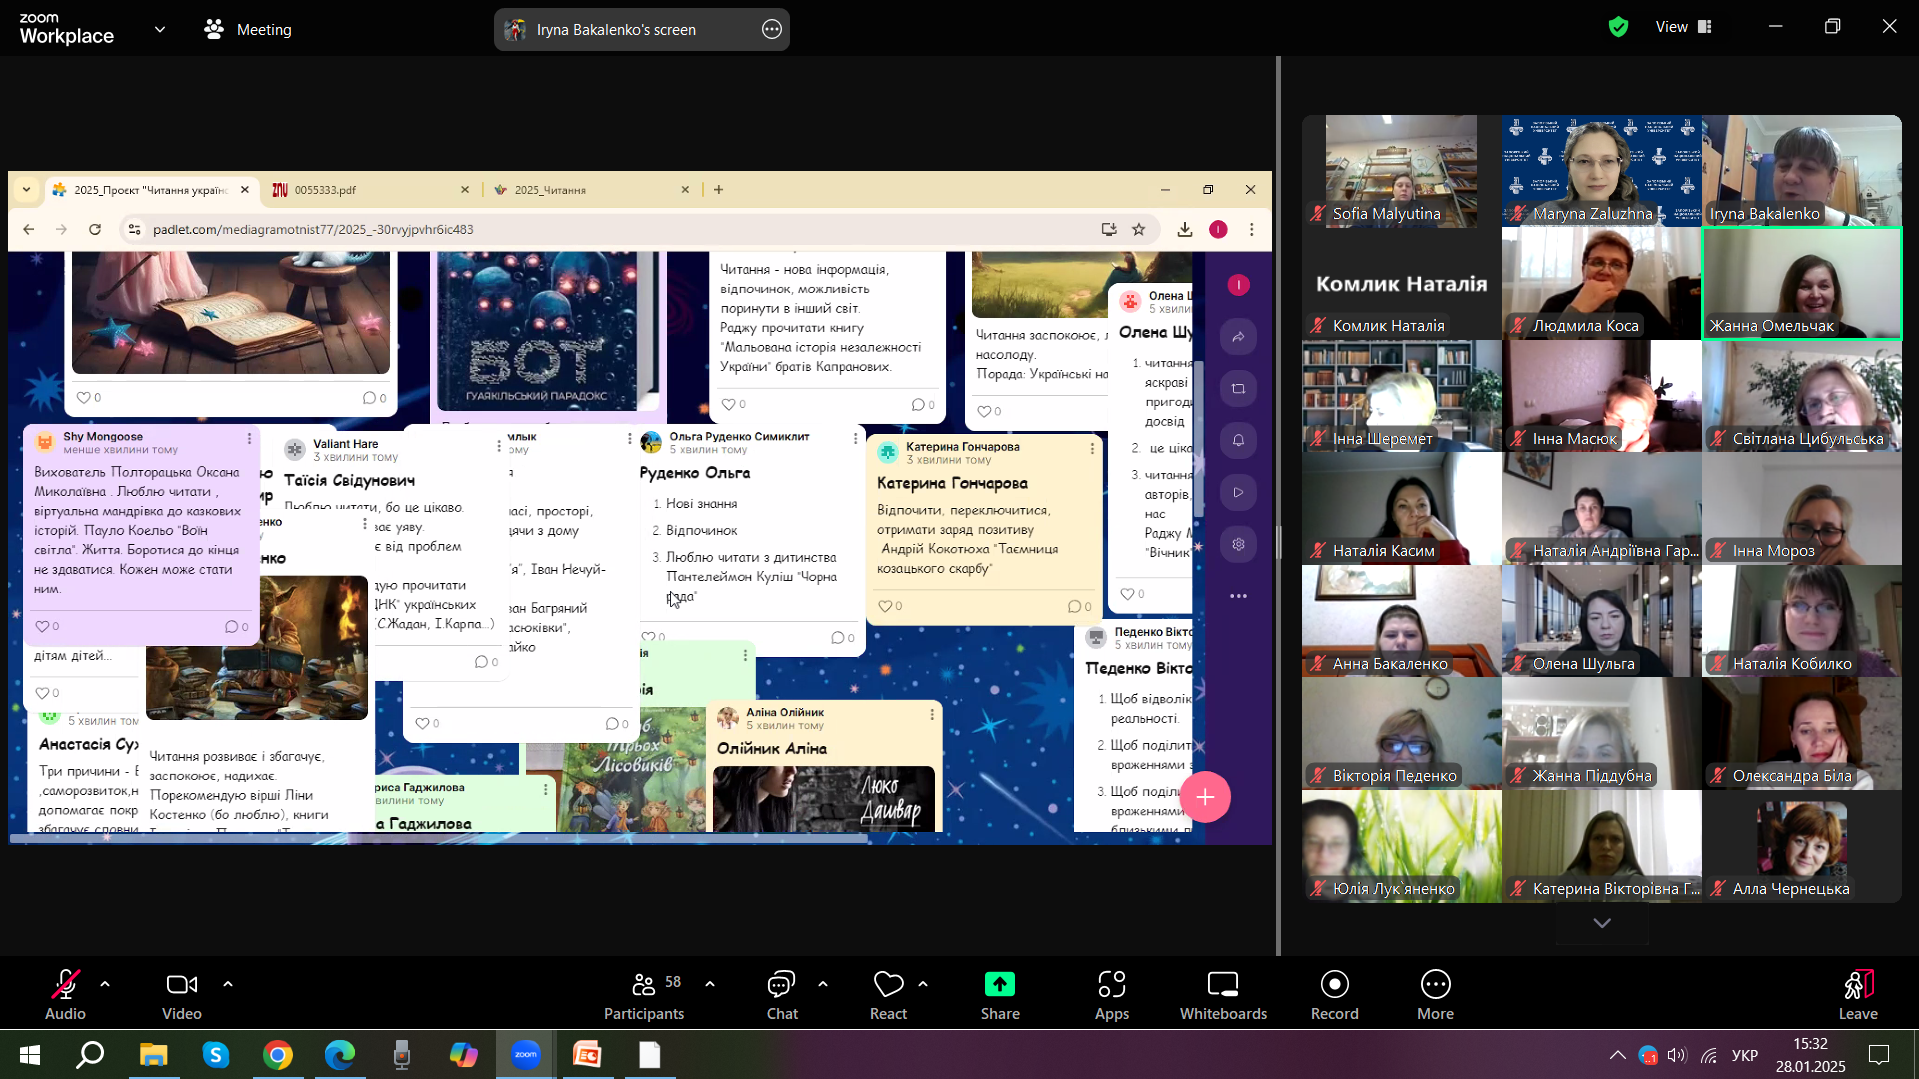Expand audio settings arrow next to Audio

tap(105, 984)
